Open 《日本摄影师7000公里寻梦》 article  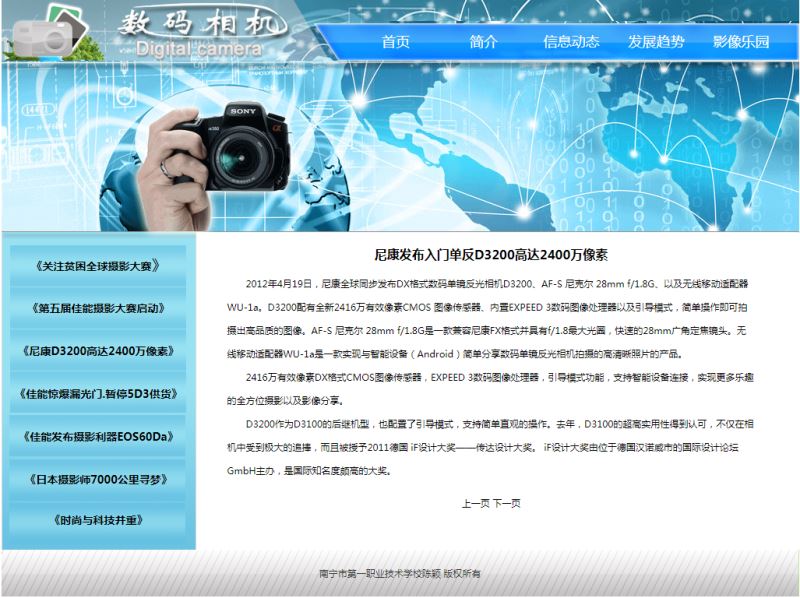[x=97, y=479]
